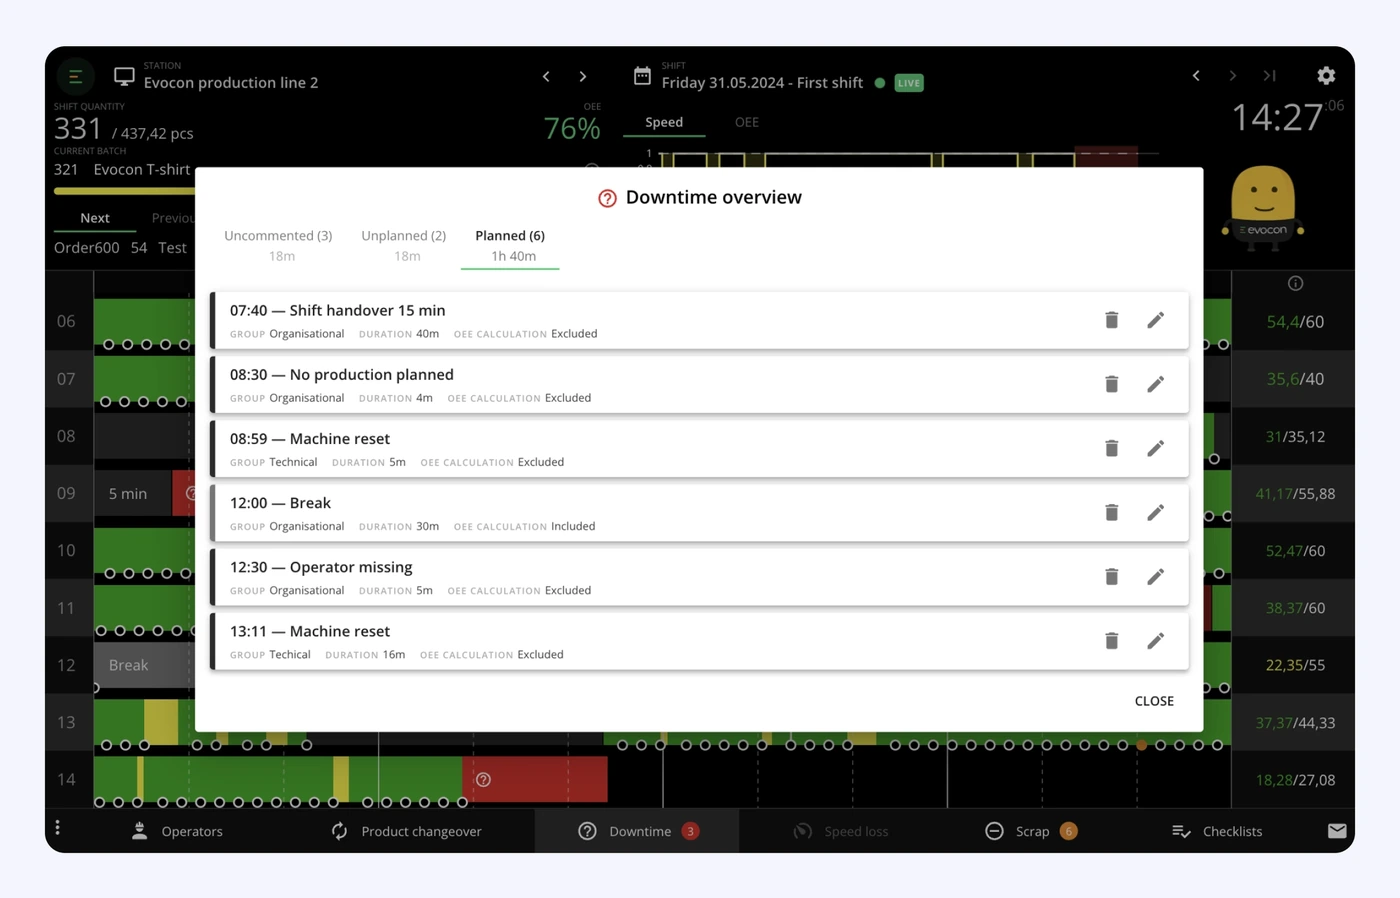
Task: Click the station monitor icon
Action: (124, 76)
